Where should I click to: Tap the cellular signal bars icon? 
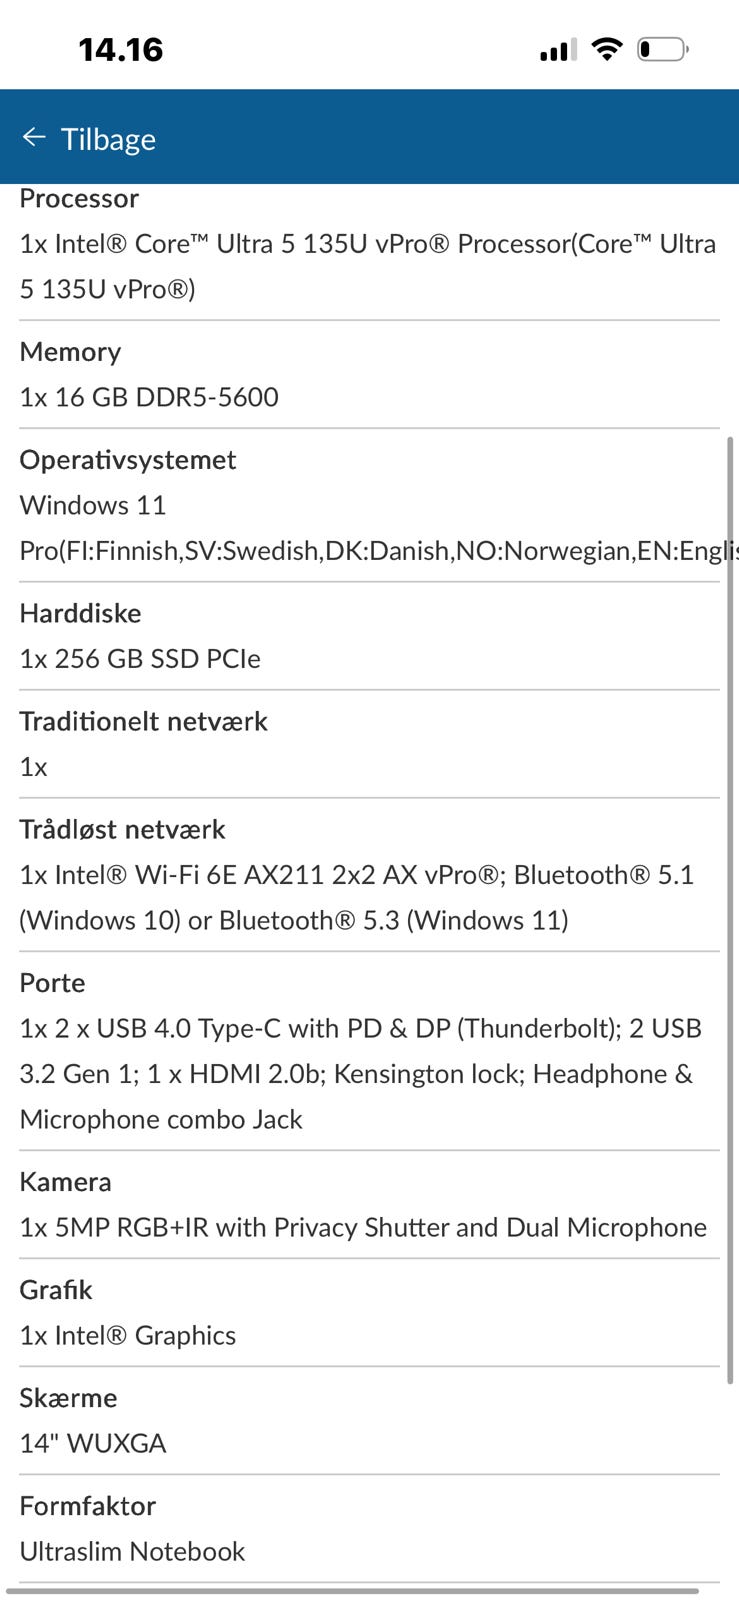558,50
